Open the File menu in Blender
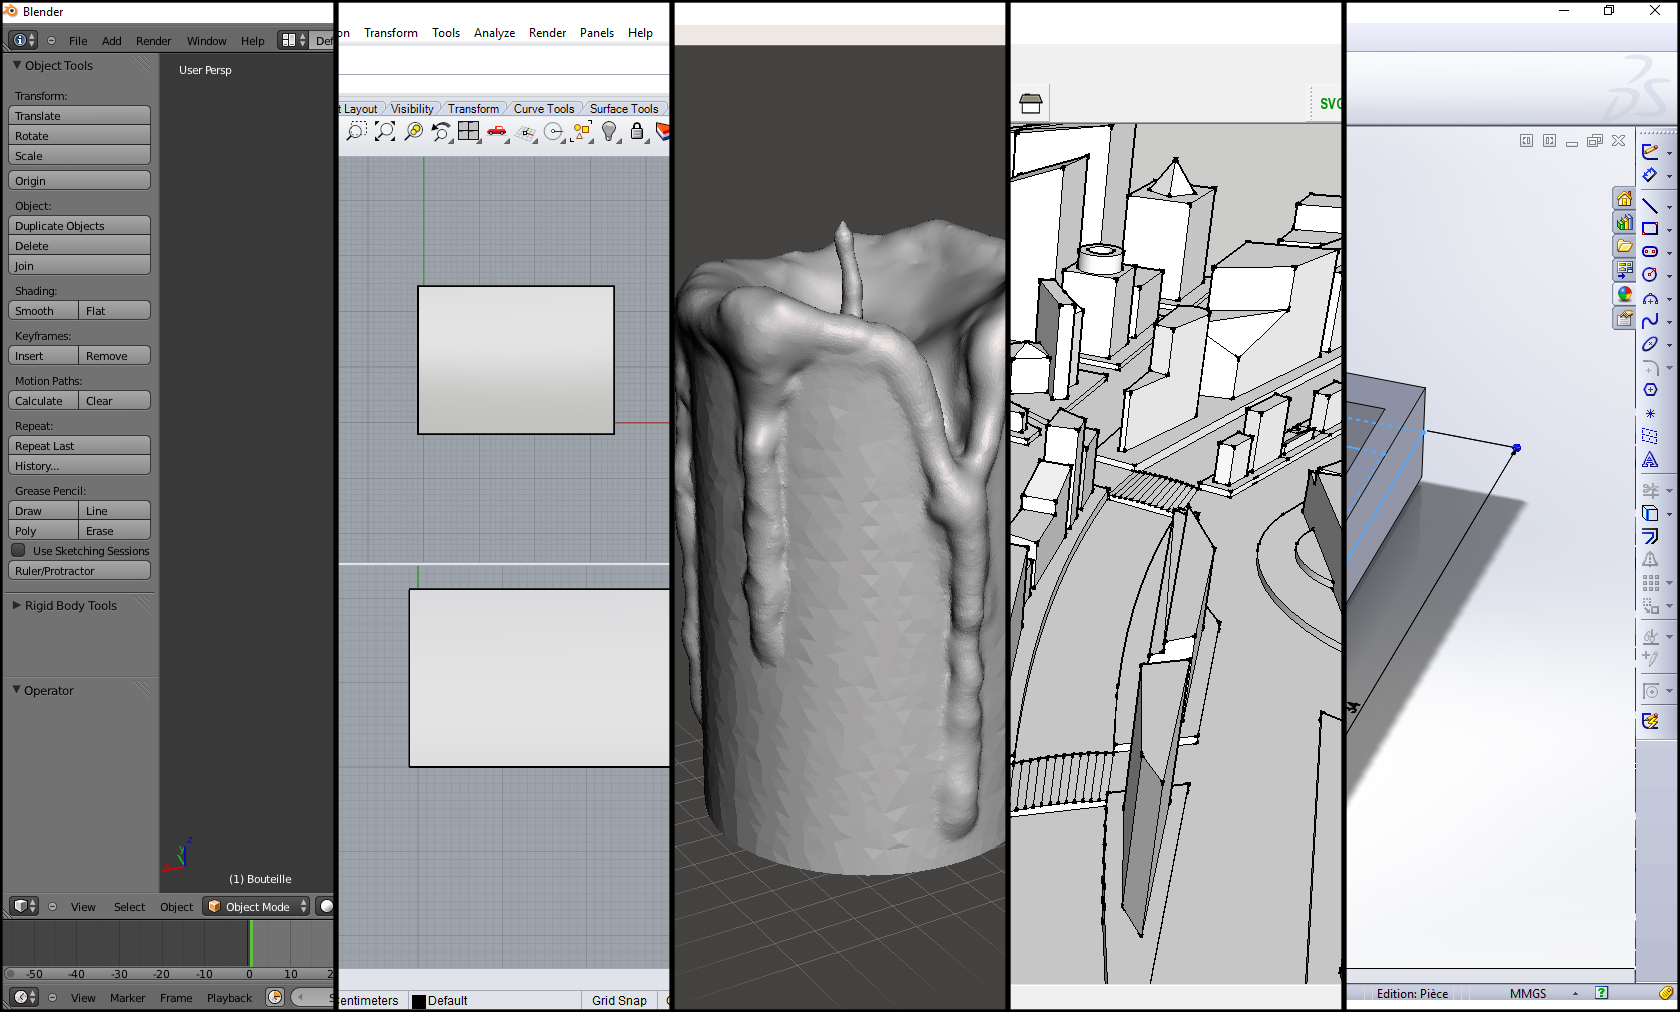This screenshot has height=1012, width=1680. point(78,41)
